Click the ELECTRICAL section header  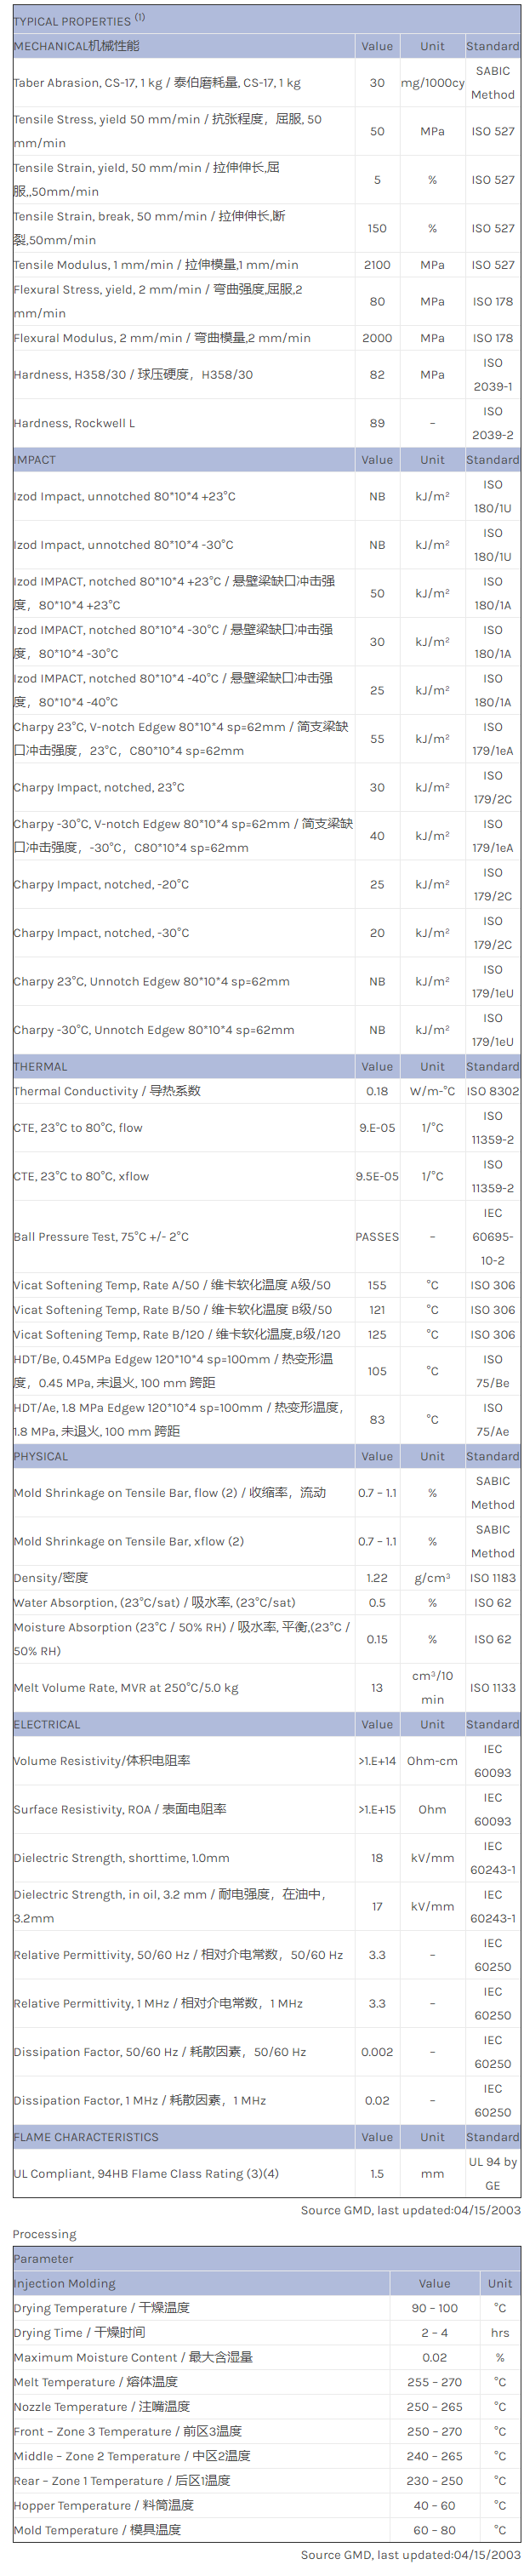pyautogui.click(x=47, y=1724)
